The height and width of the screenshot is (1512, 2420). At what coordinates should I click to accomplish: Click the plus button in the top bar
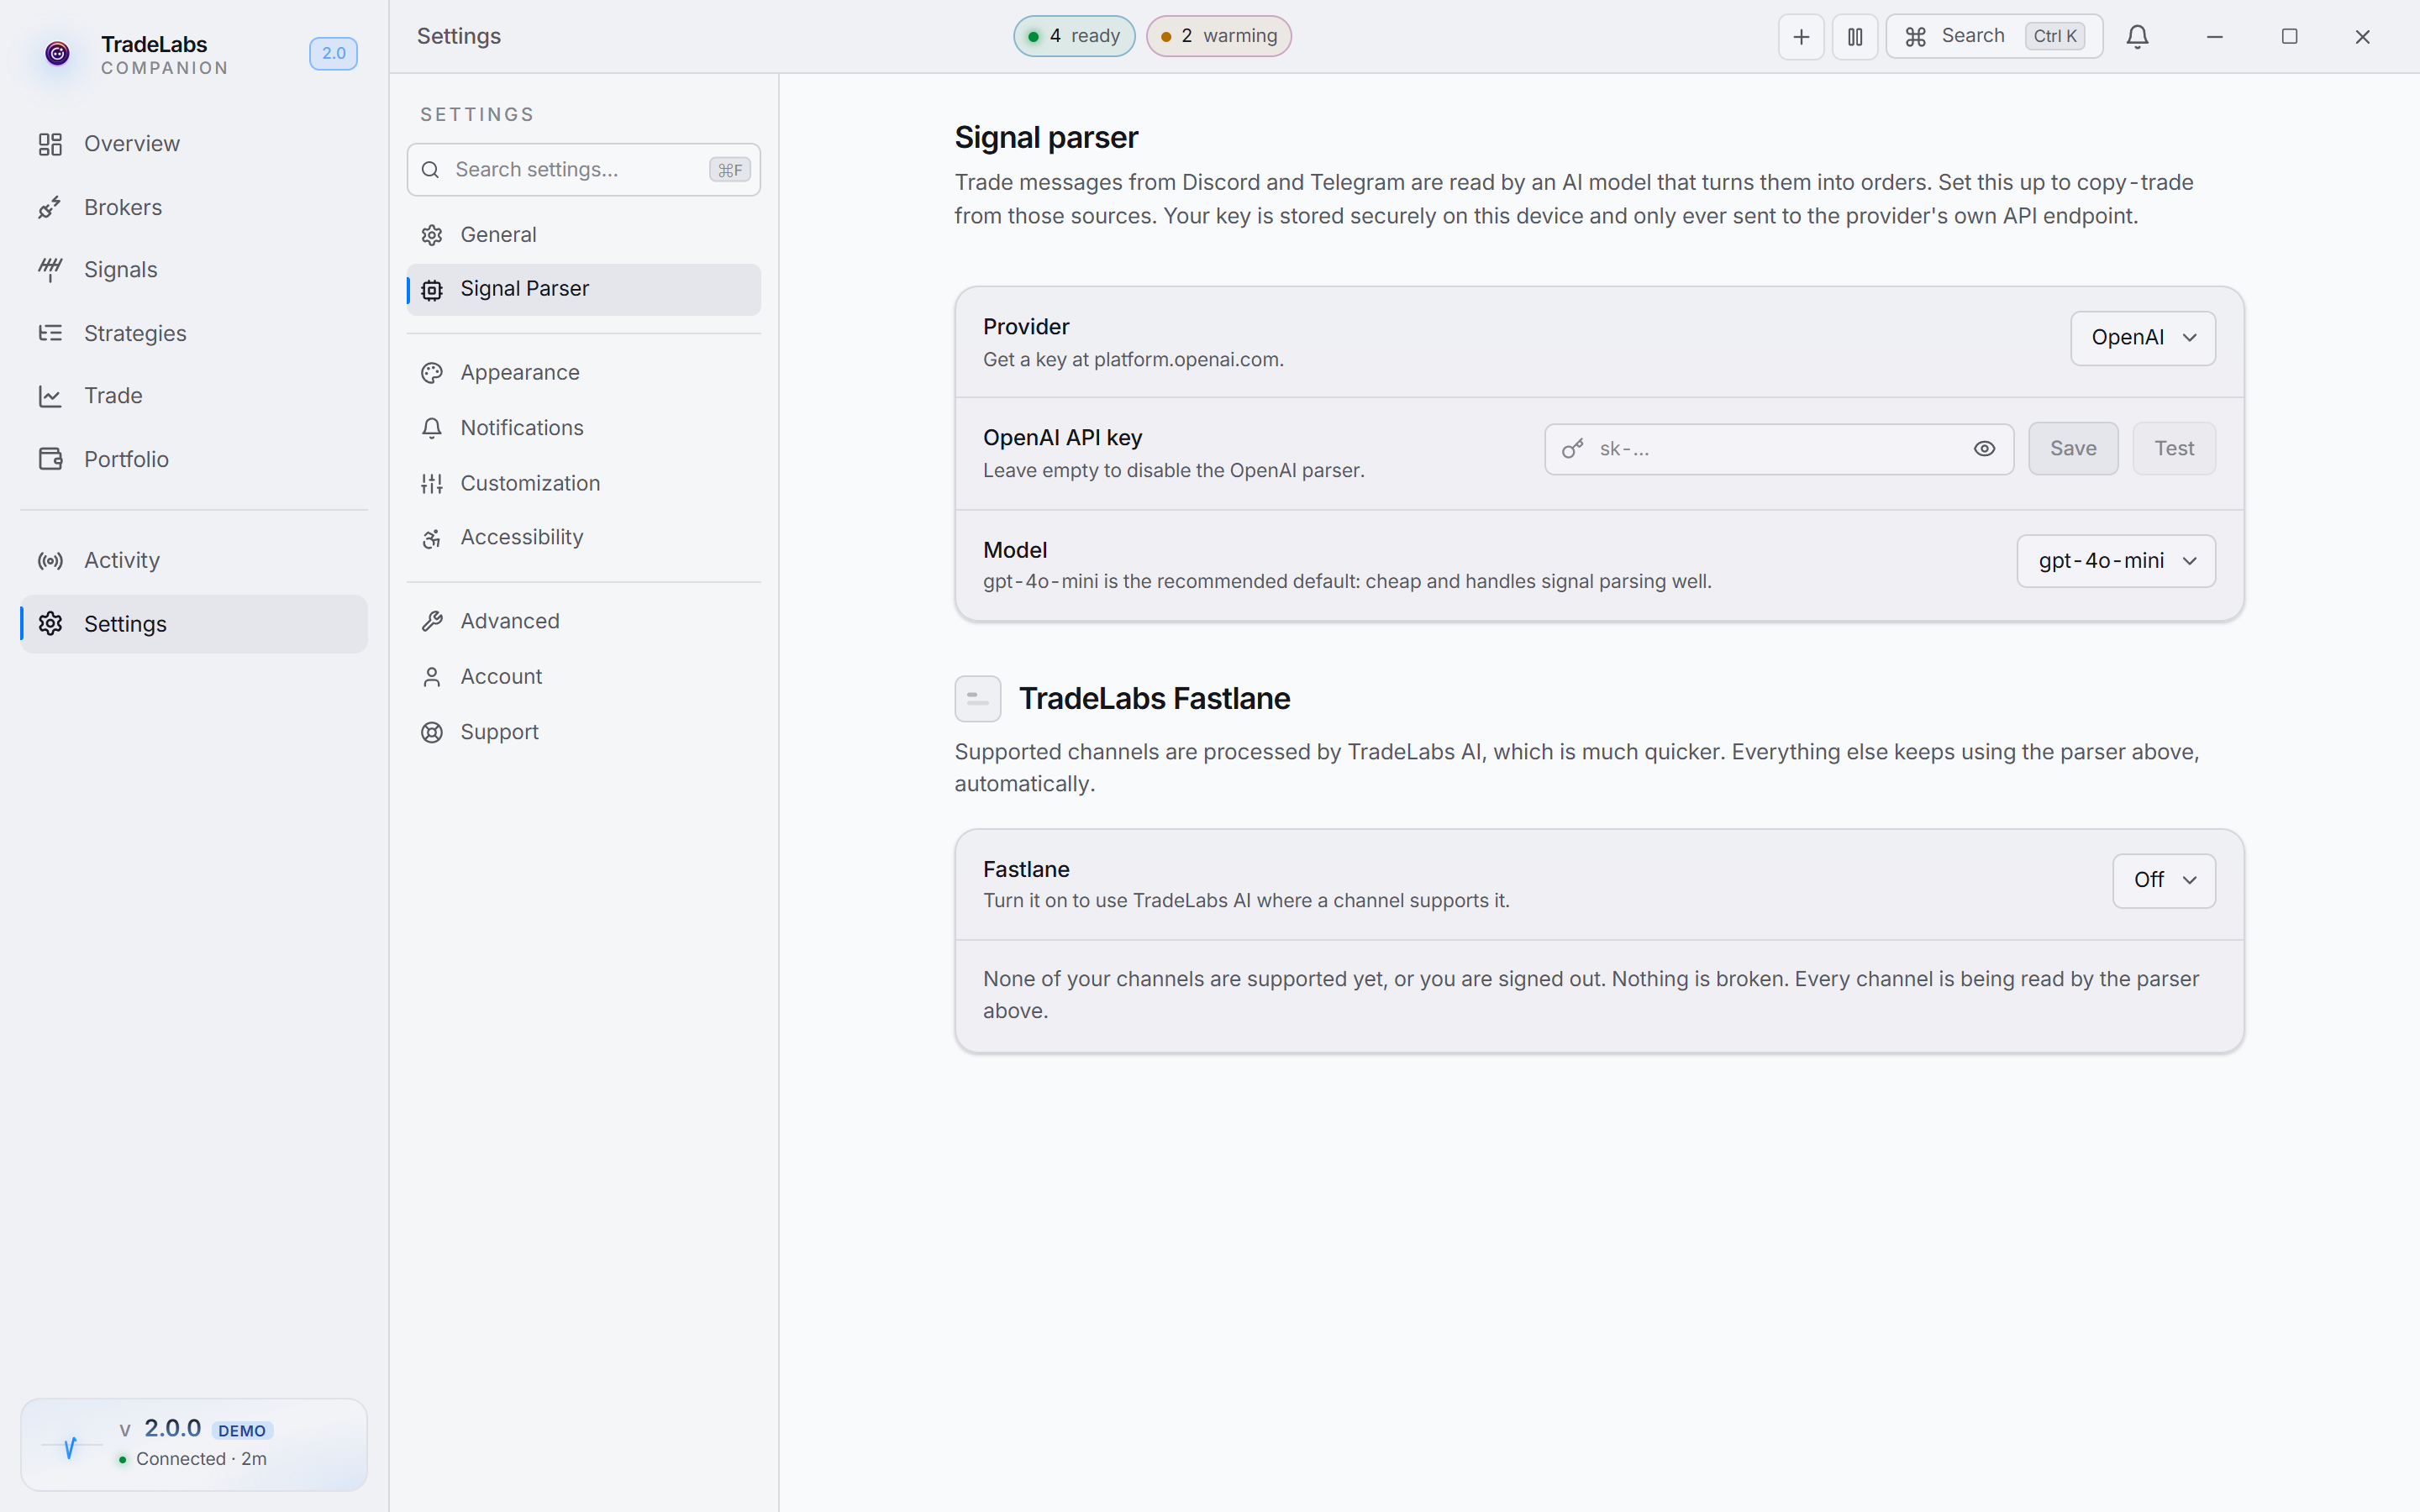(1801, 37)
